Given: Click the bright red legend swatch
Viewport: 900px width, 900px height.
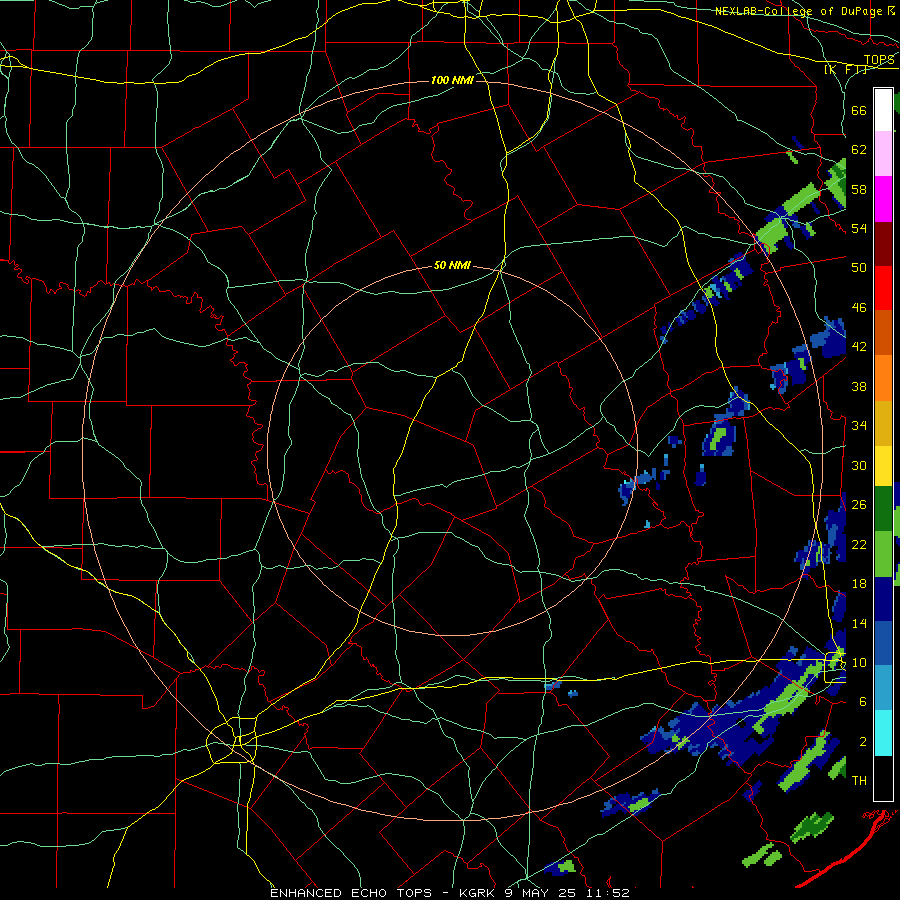Looking at the screenshot, I should tap(883, 288).
